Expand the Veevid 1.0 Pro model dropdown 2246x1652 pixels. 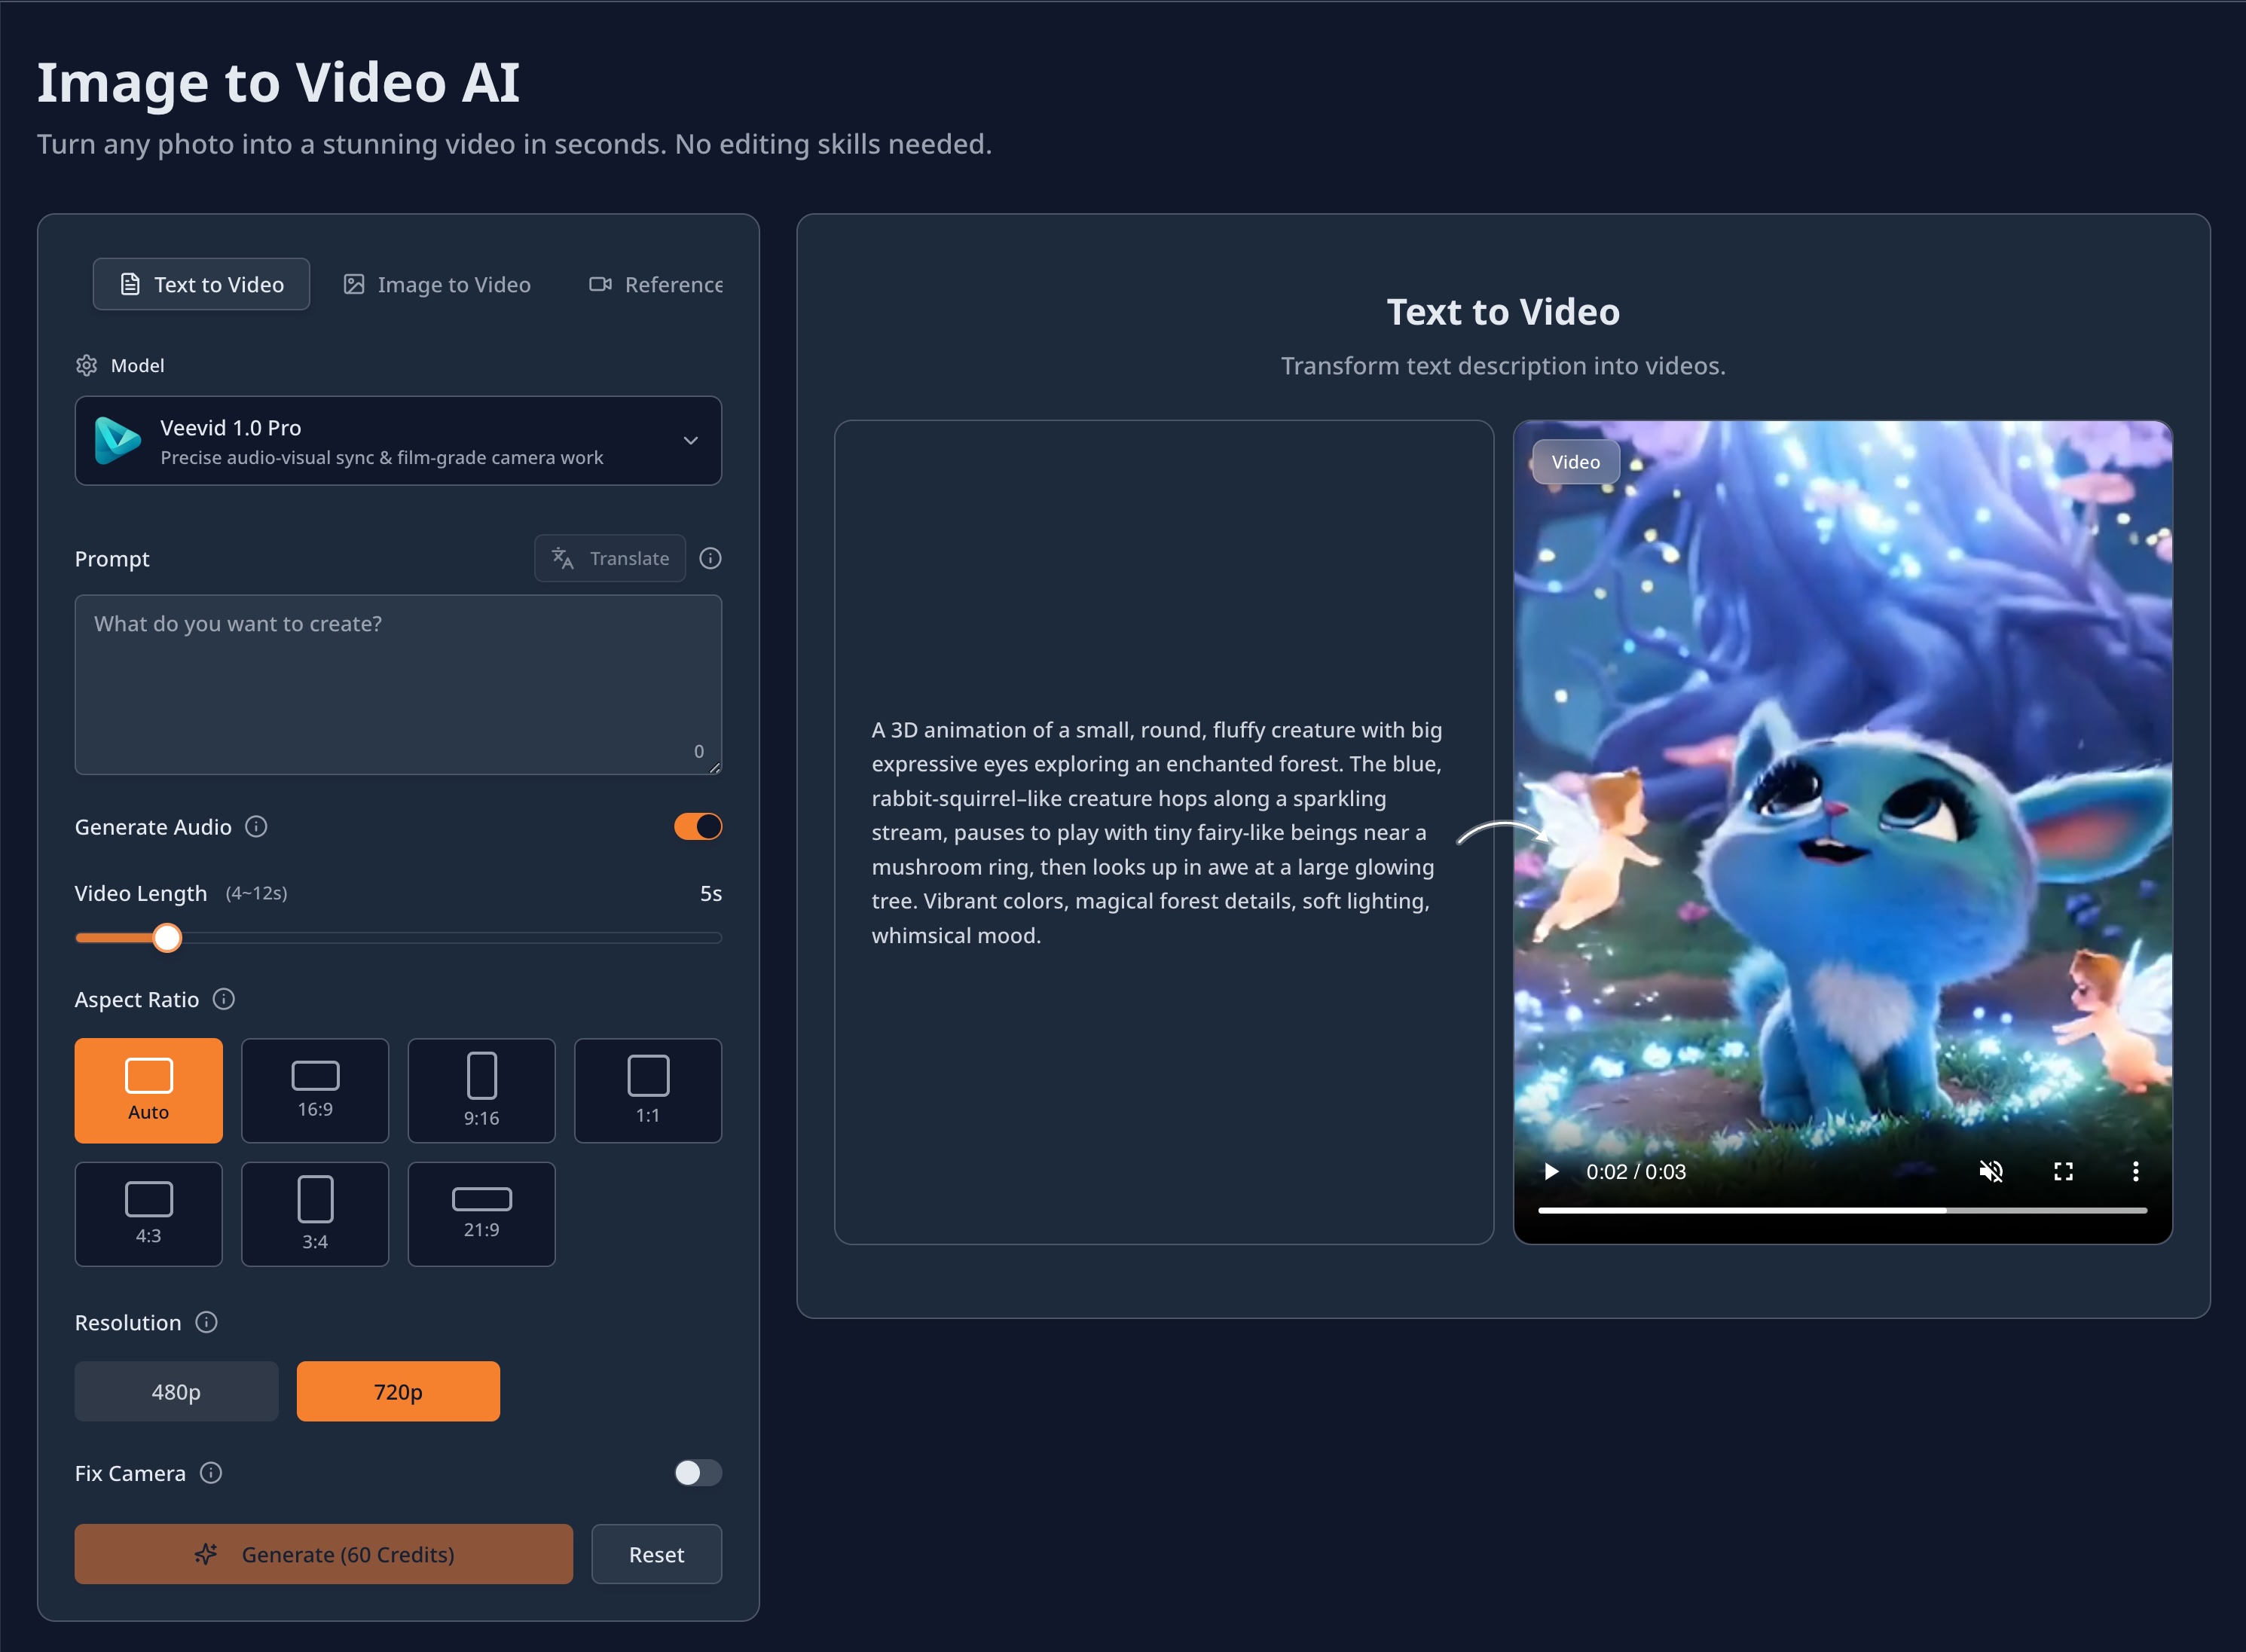point(690,441)
